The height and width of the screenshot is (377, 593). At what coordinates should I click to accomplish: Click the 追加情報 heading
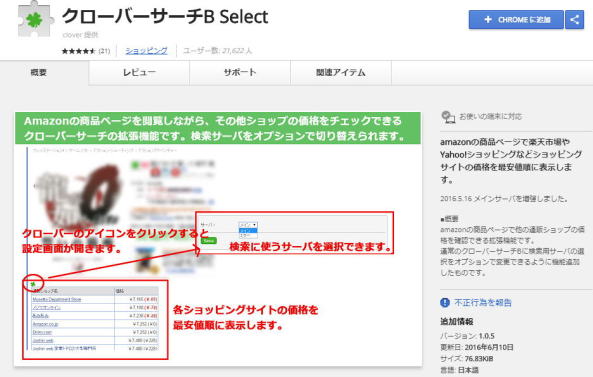tap(456, 322)
